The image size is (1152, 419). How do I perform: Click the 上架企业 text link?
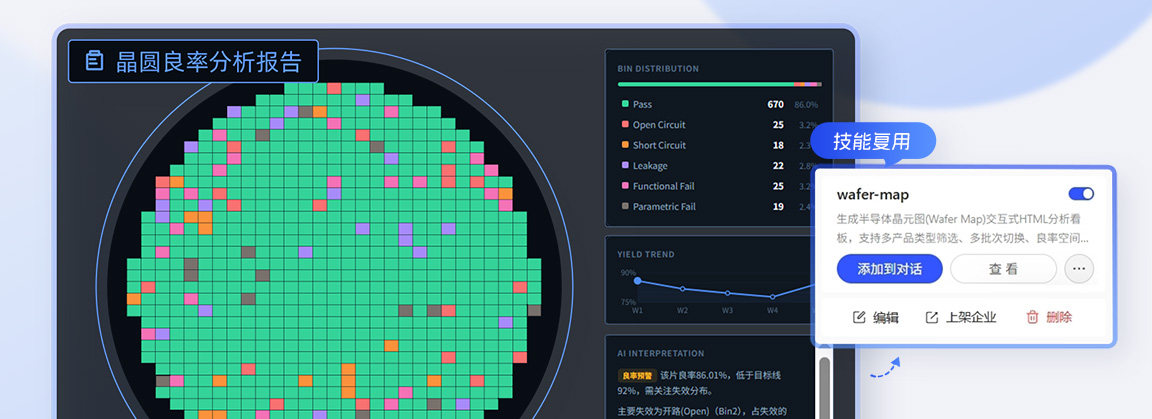click(971, 318)
